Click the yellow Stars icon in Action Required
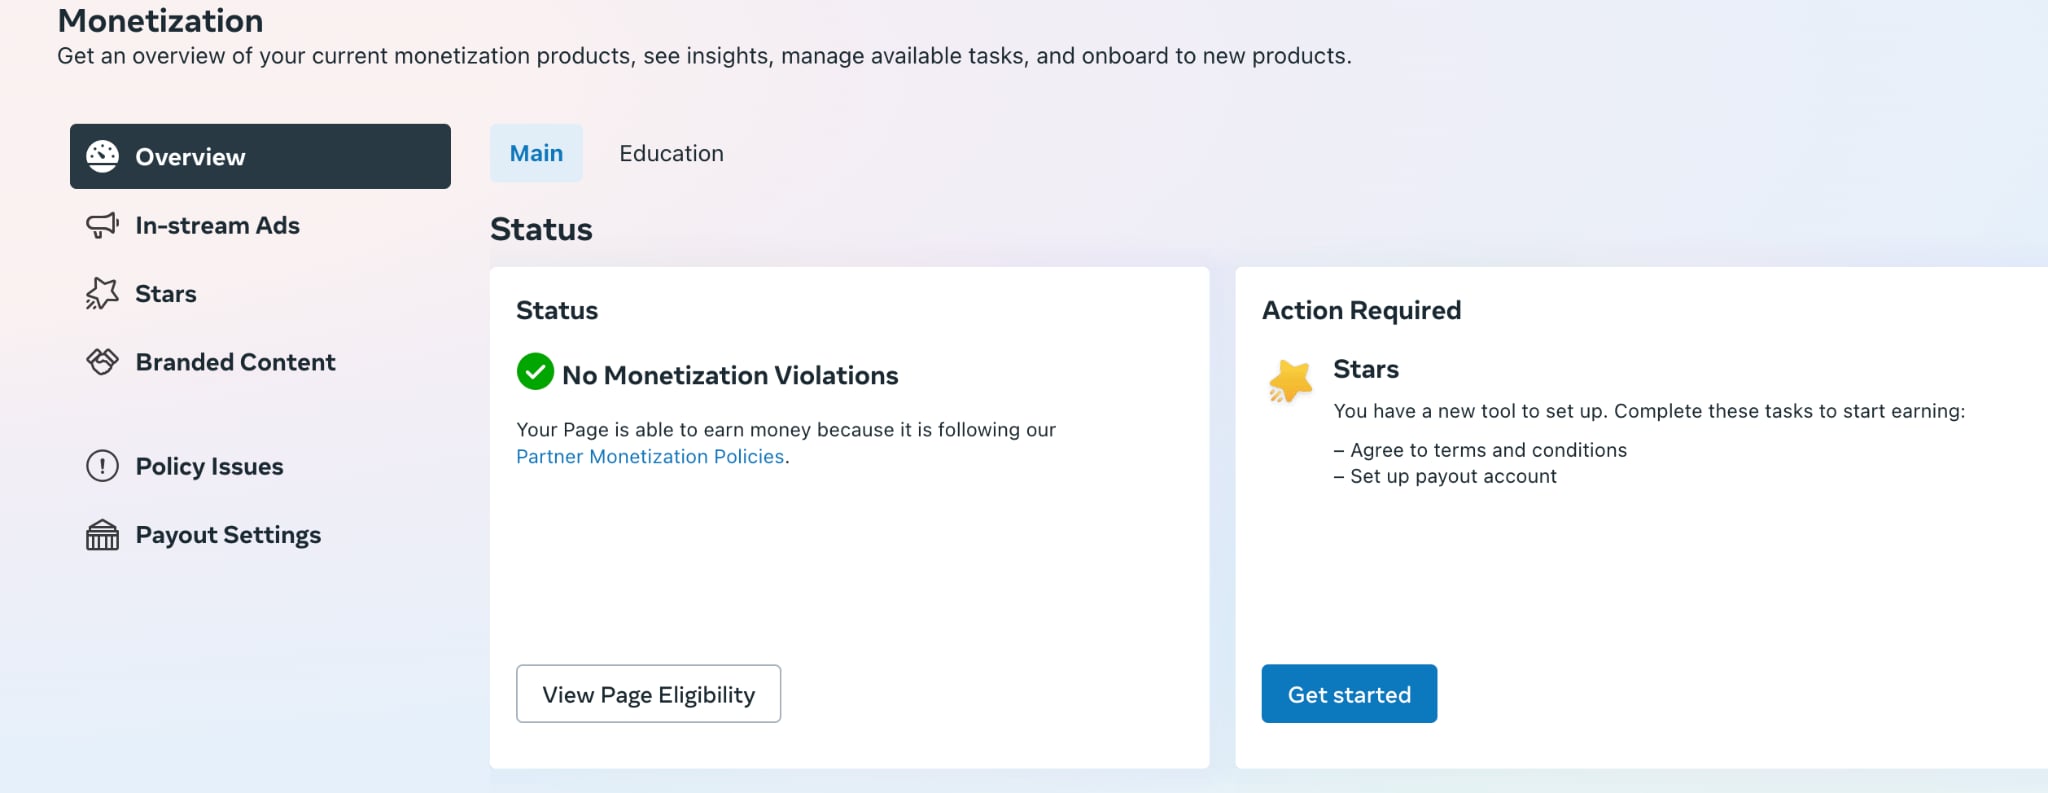 click(1290, 381)
